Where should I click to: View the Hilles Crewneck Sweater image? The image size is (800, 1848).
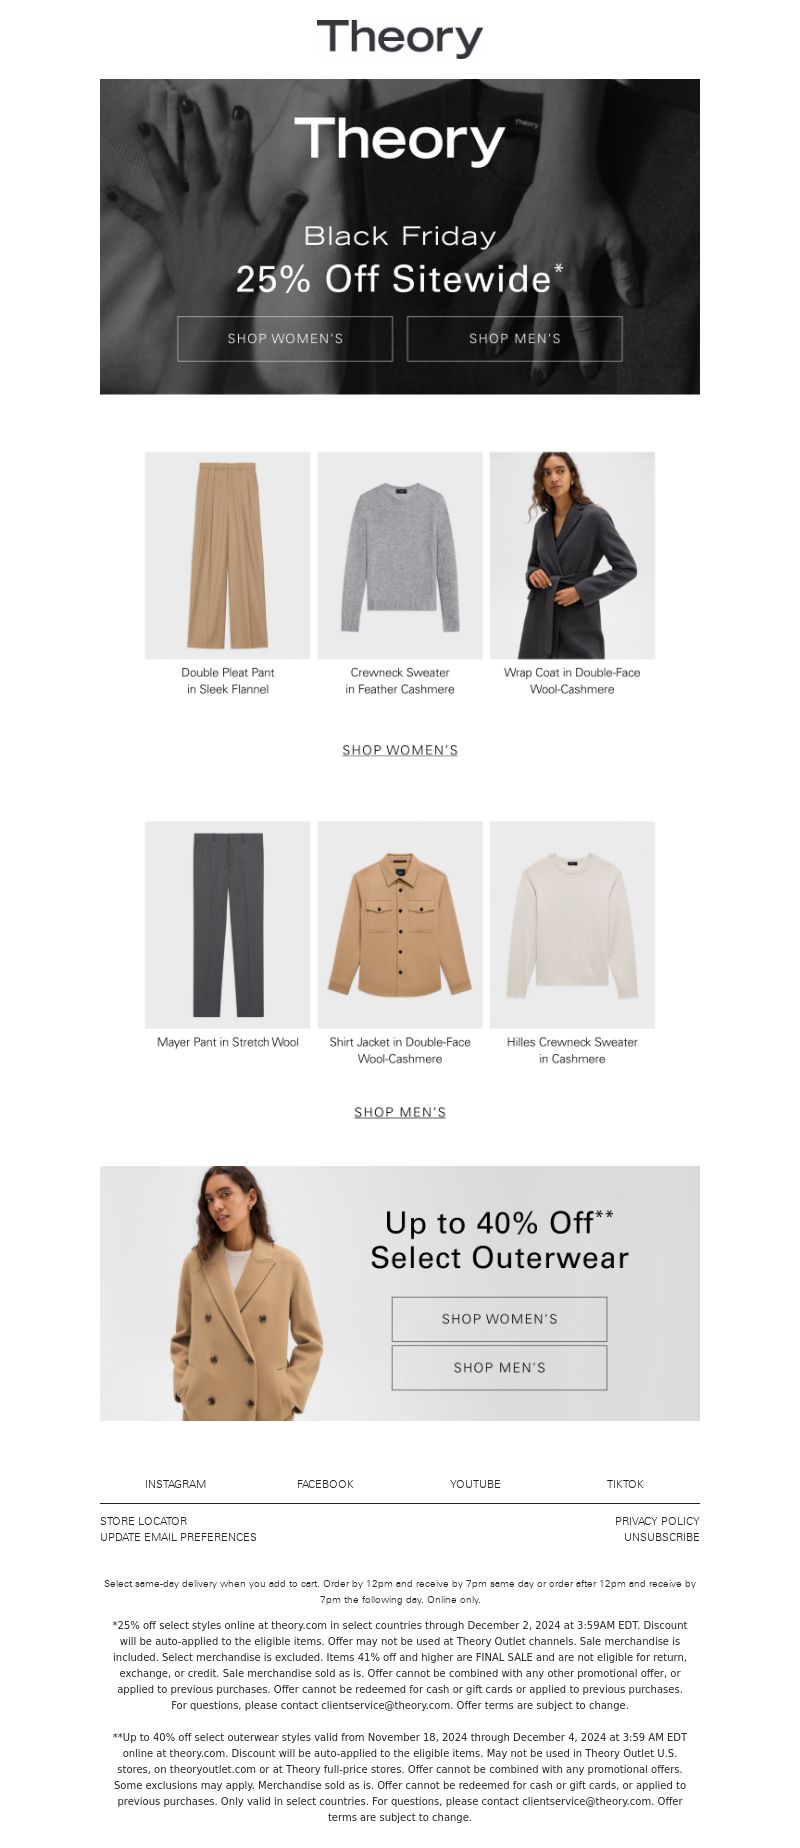tap(572, 925)
